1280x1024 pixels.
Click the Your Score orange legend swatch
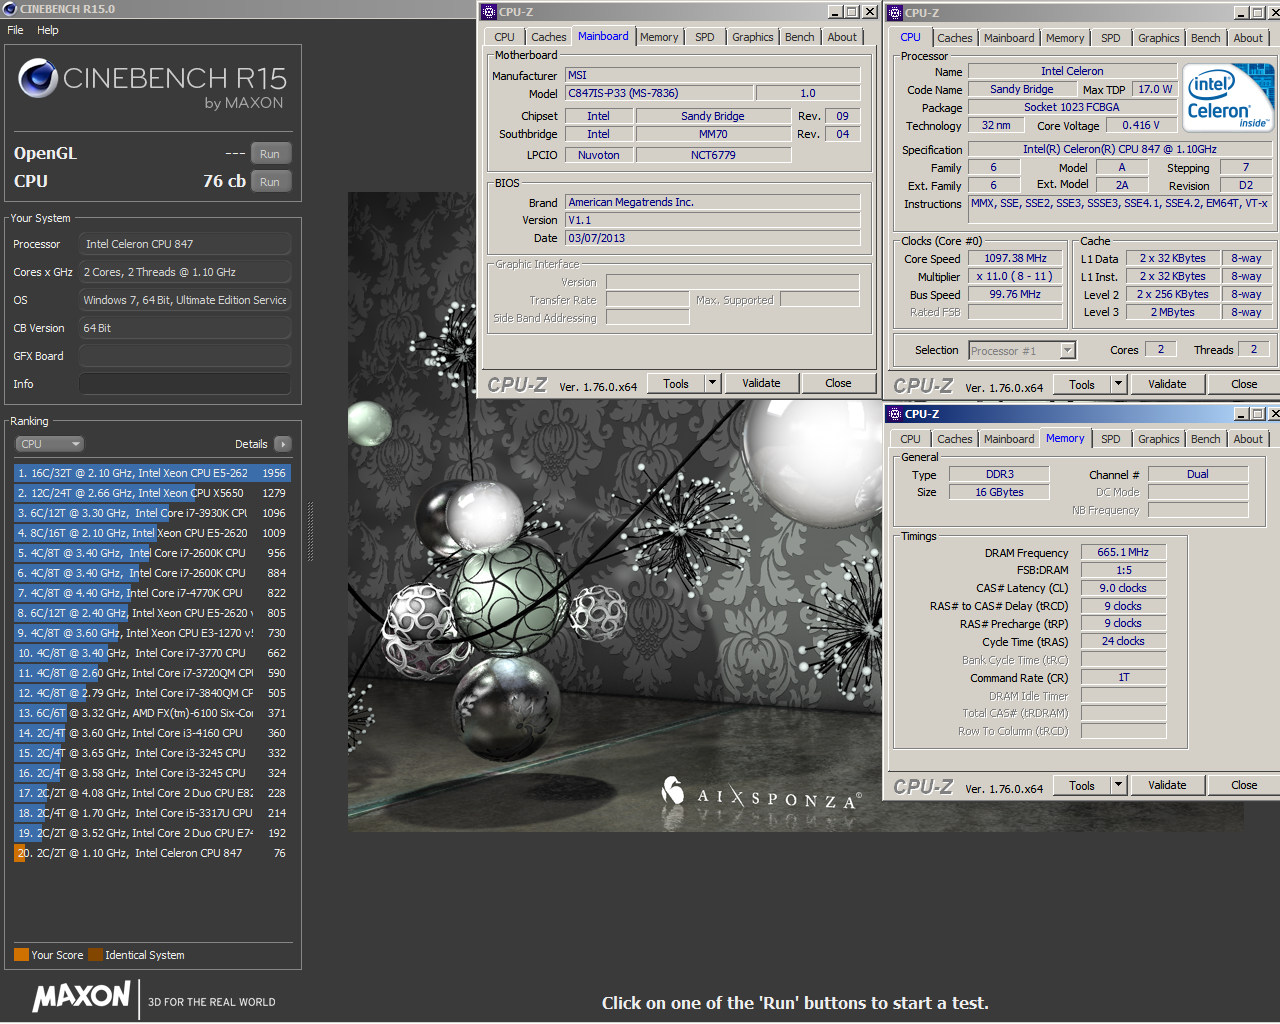click(21, 955)
